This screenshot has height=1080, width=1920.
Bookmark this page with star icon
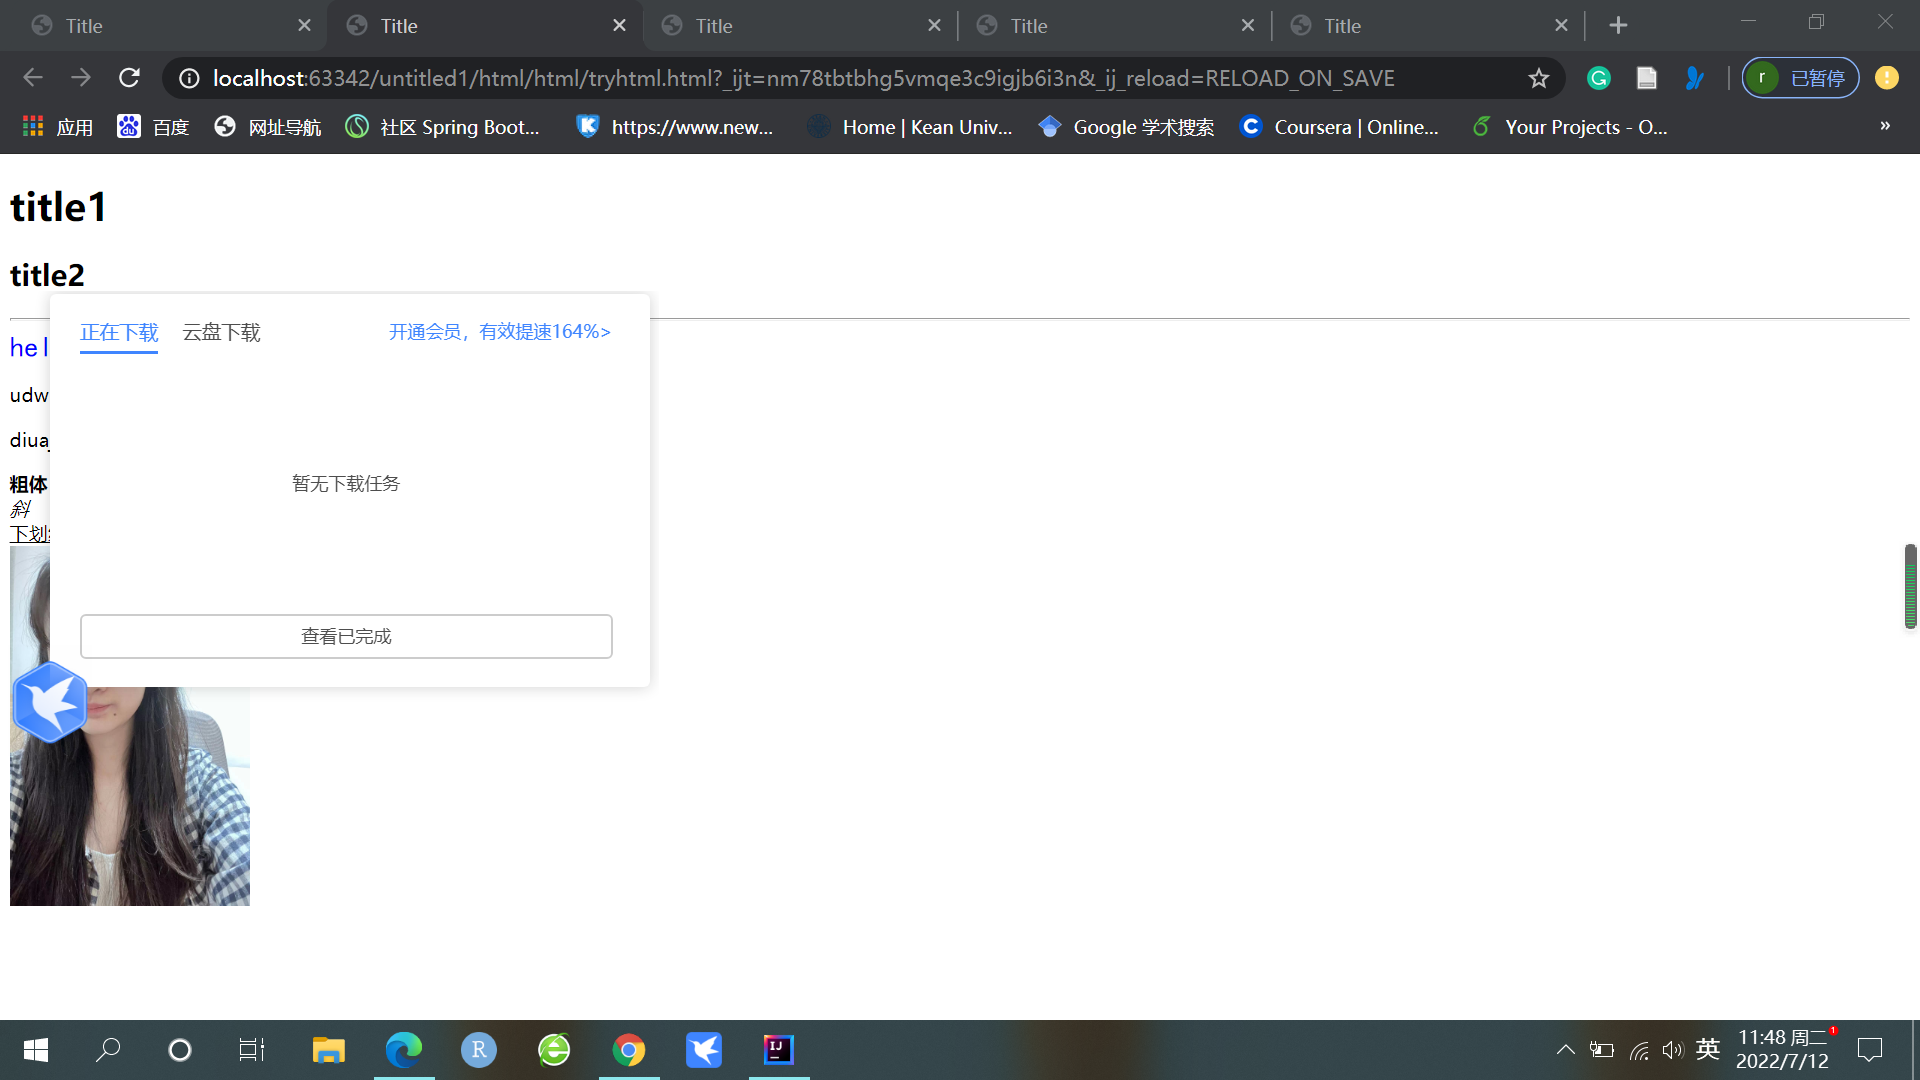click(1538, 78)
